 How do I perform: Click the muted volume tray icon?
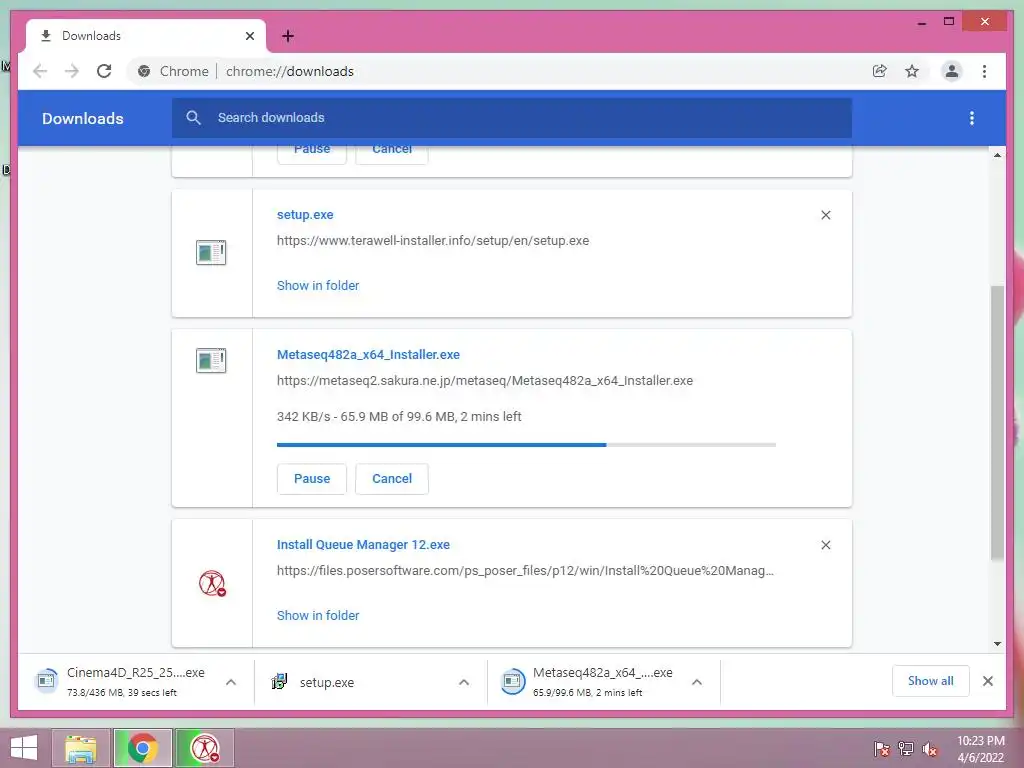930,749
